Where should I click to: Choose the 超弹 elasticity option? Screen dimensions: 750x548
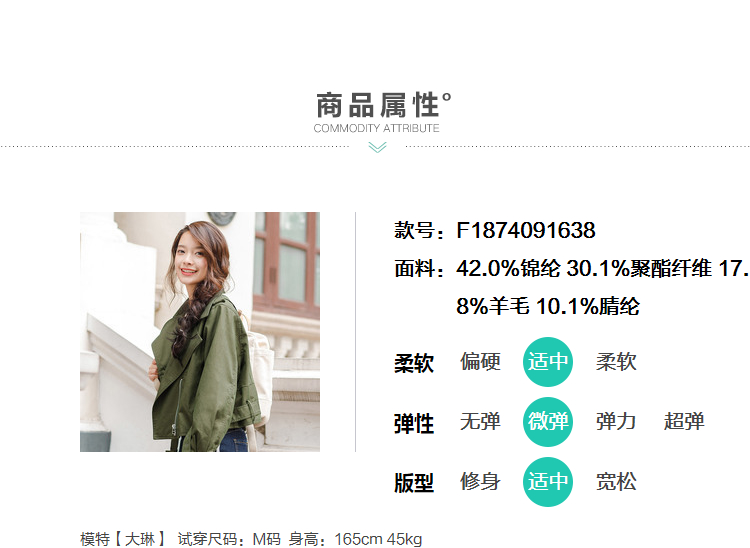pos(684,421)
